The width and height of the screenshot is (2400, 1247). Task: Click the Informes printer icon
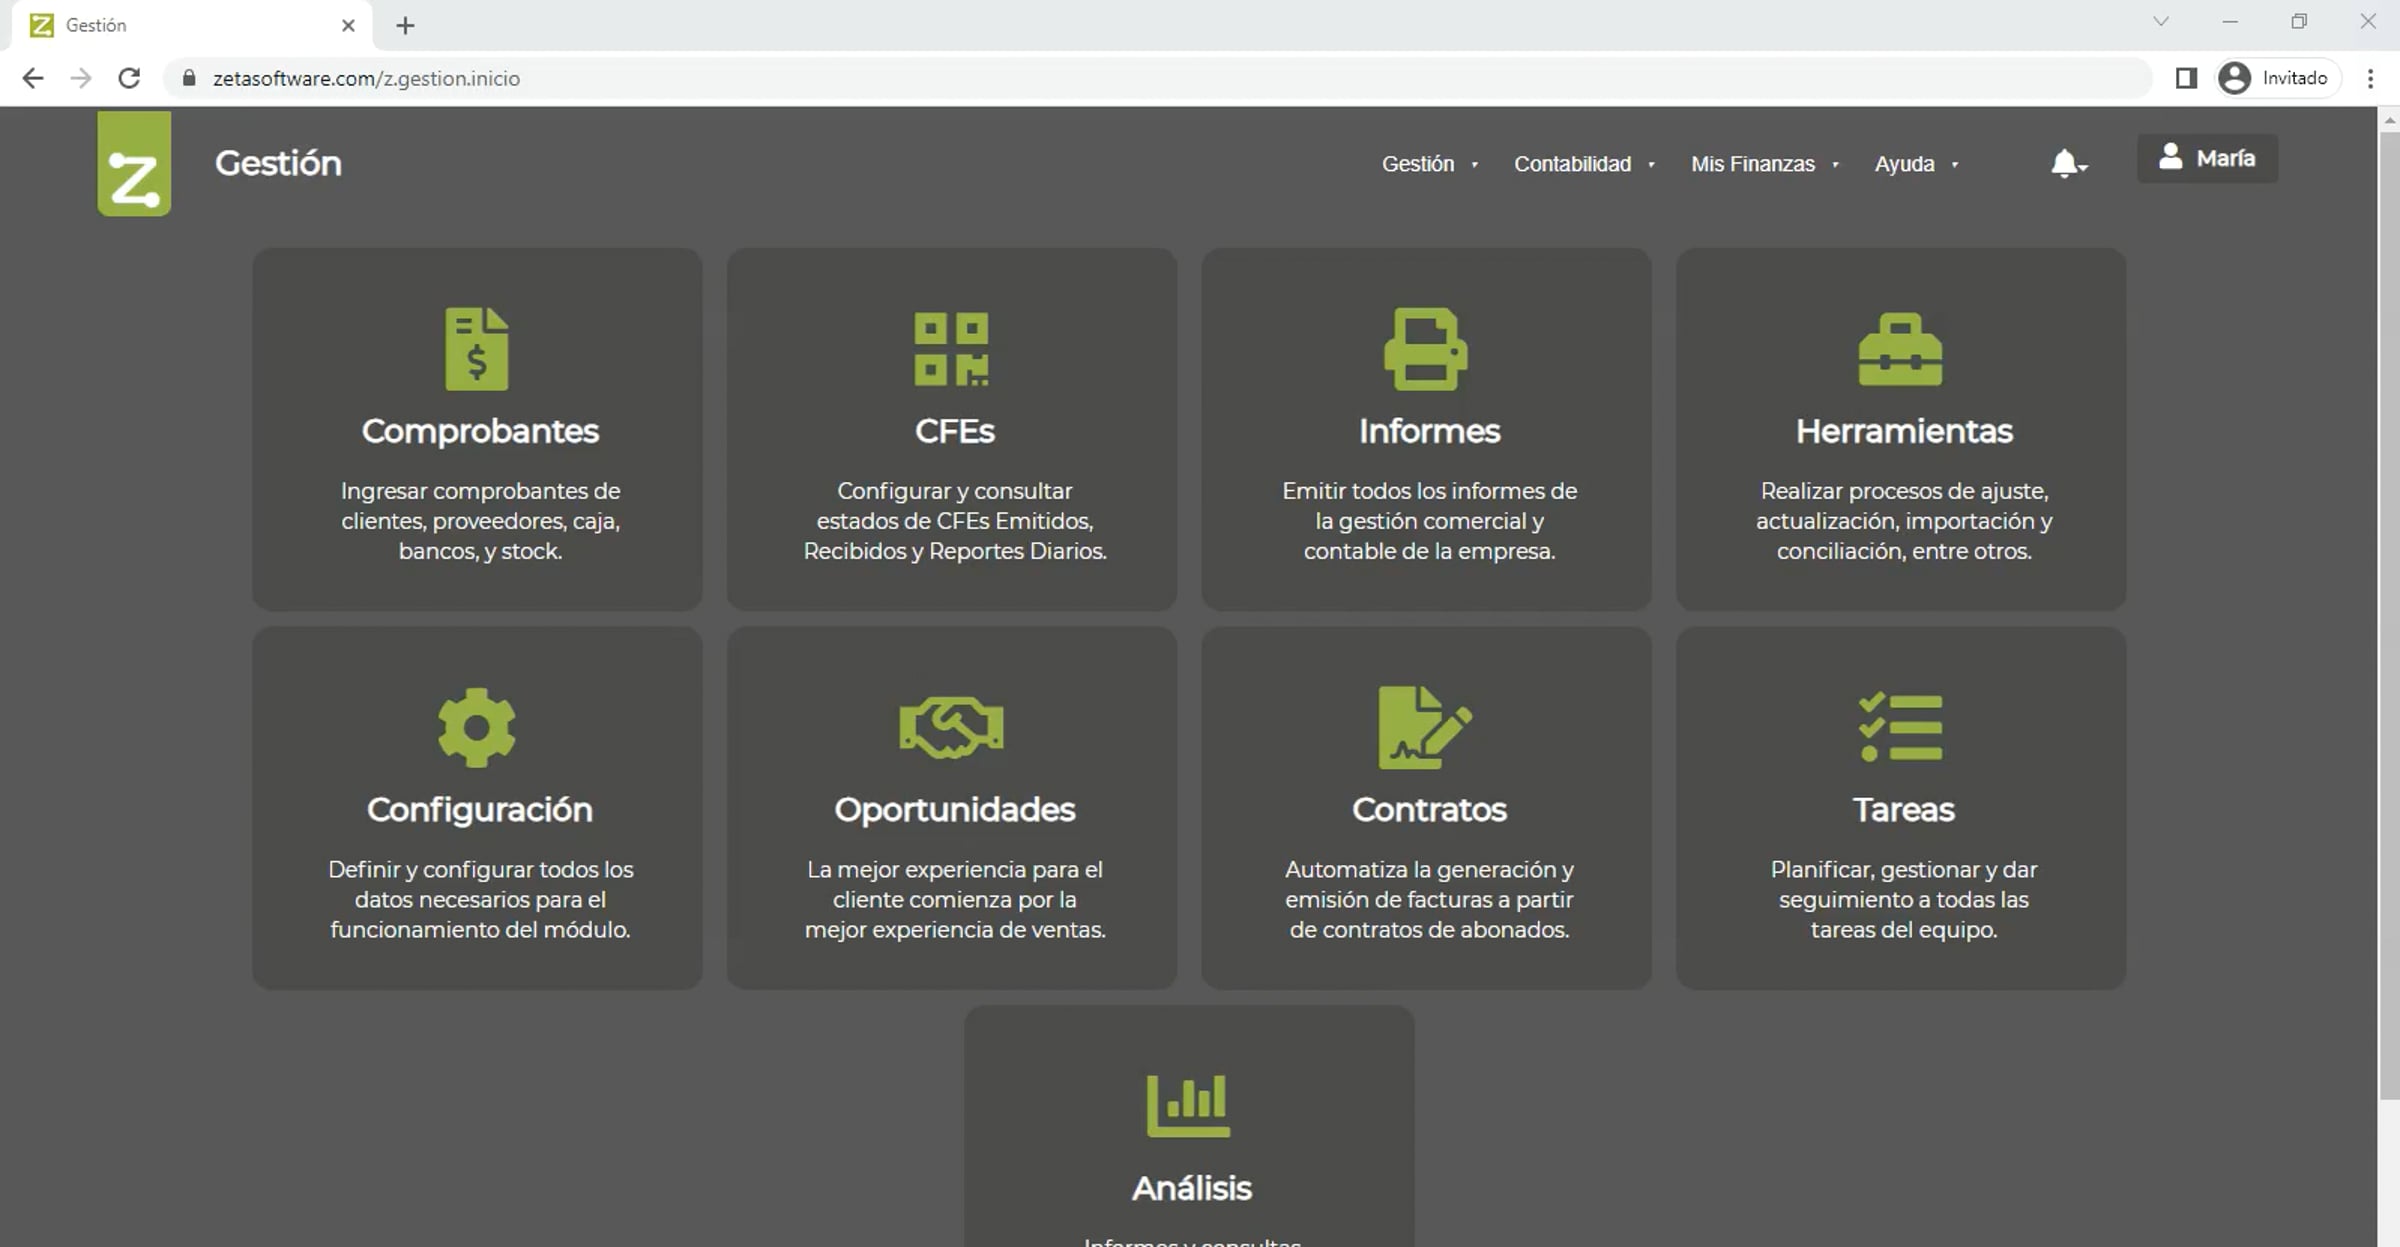pyautogui.click(x=1426, y=349)
